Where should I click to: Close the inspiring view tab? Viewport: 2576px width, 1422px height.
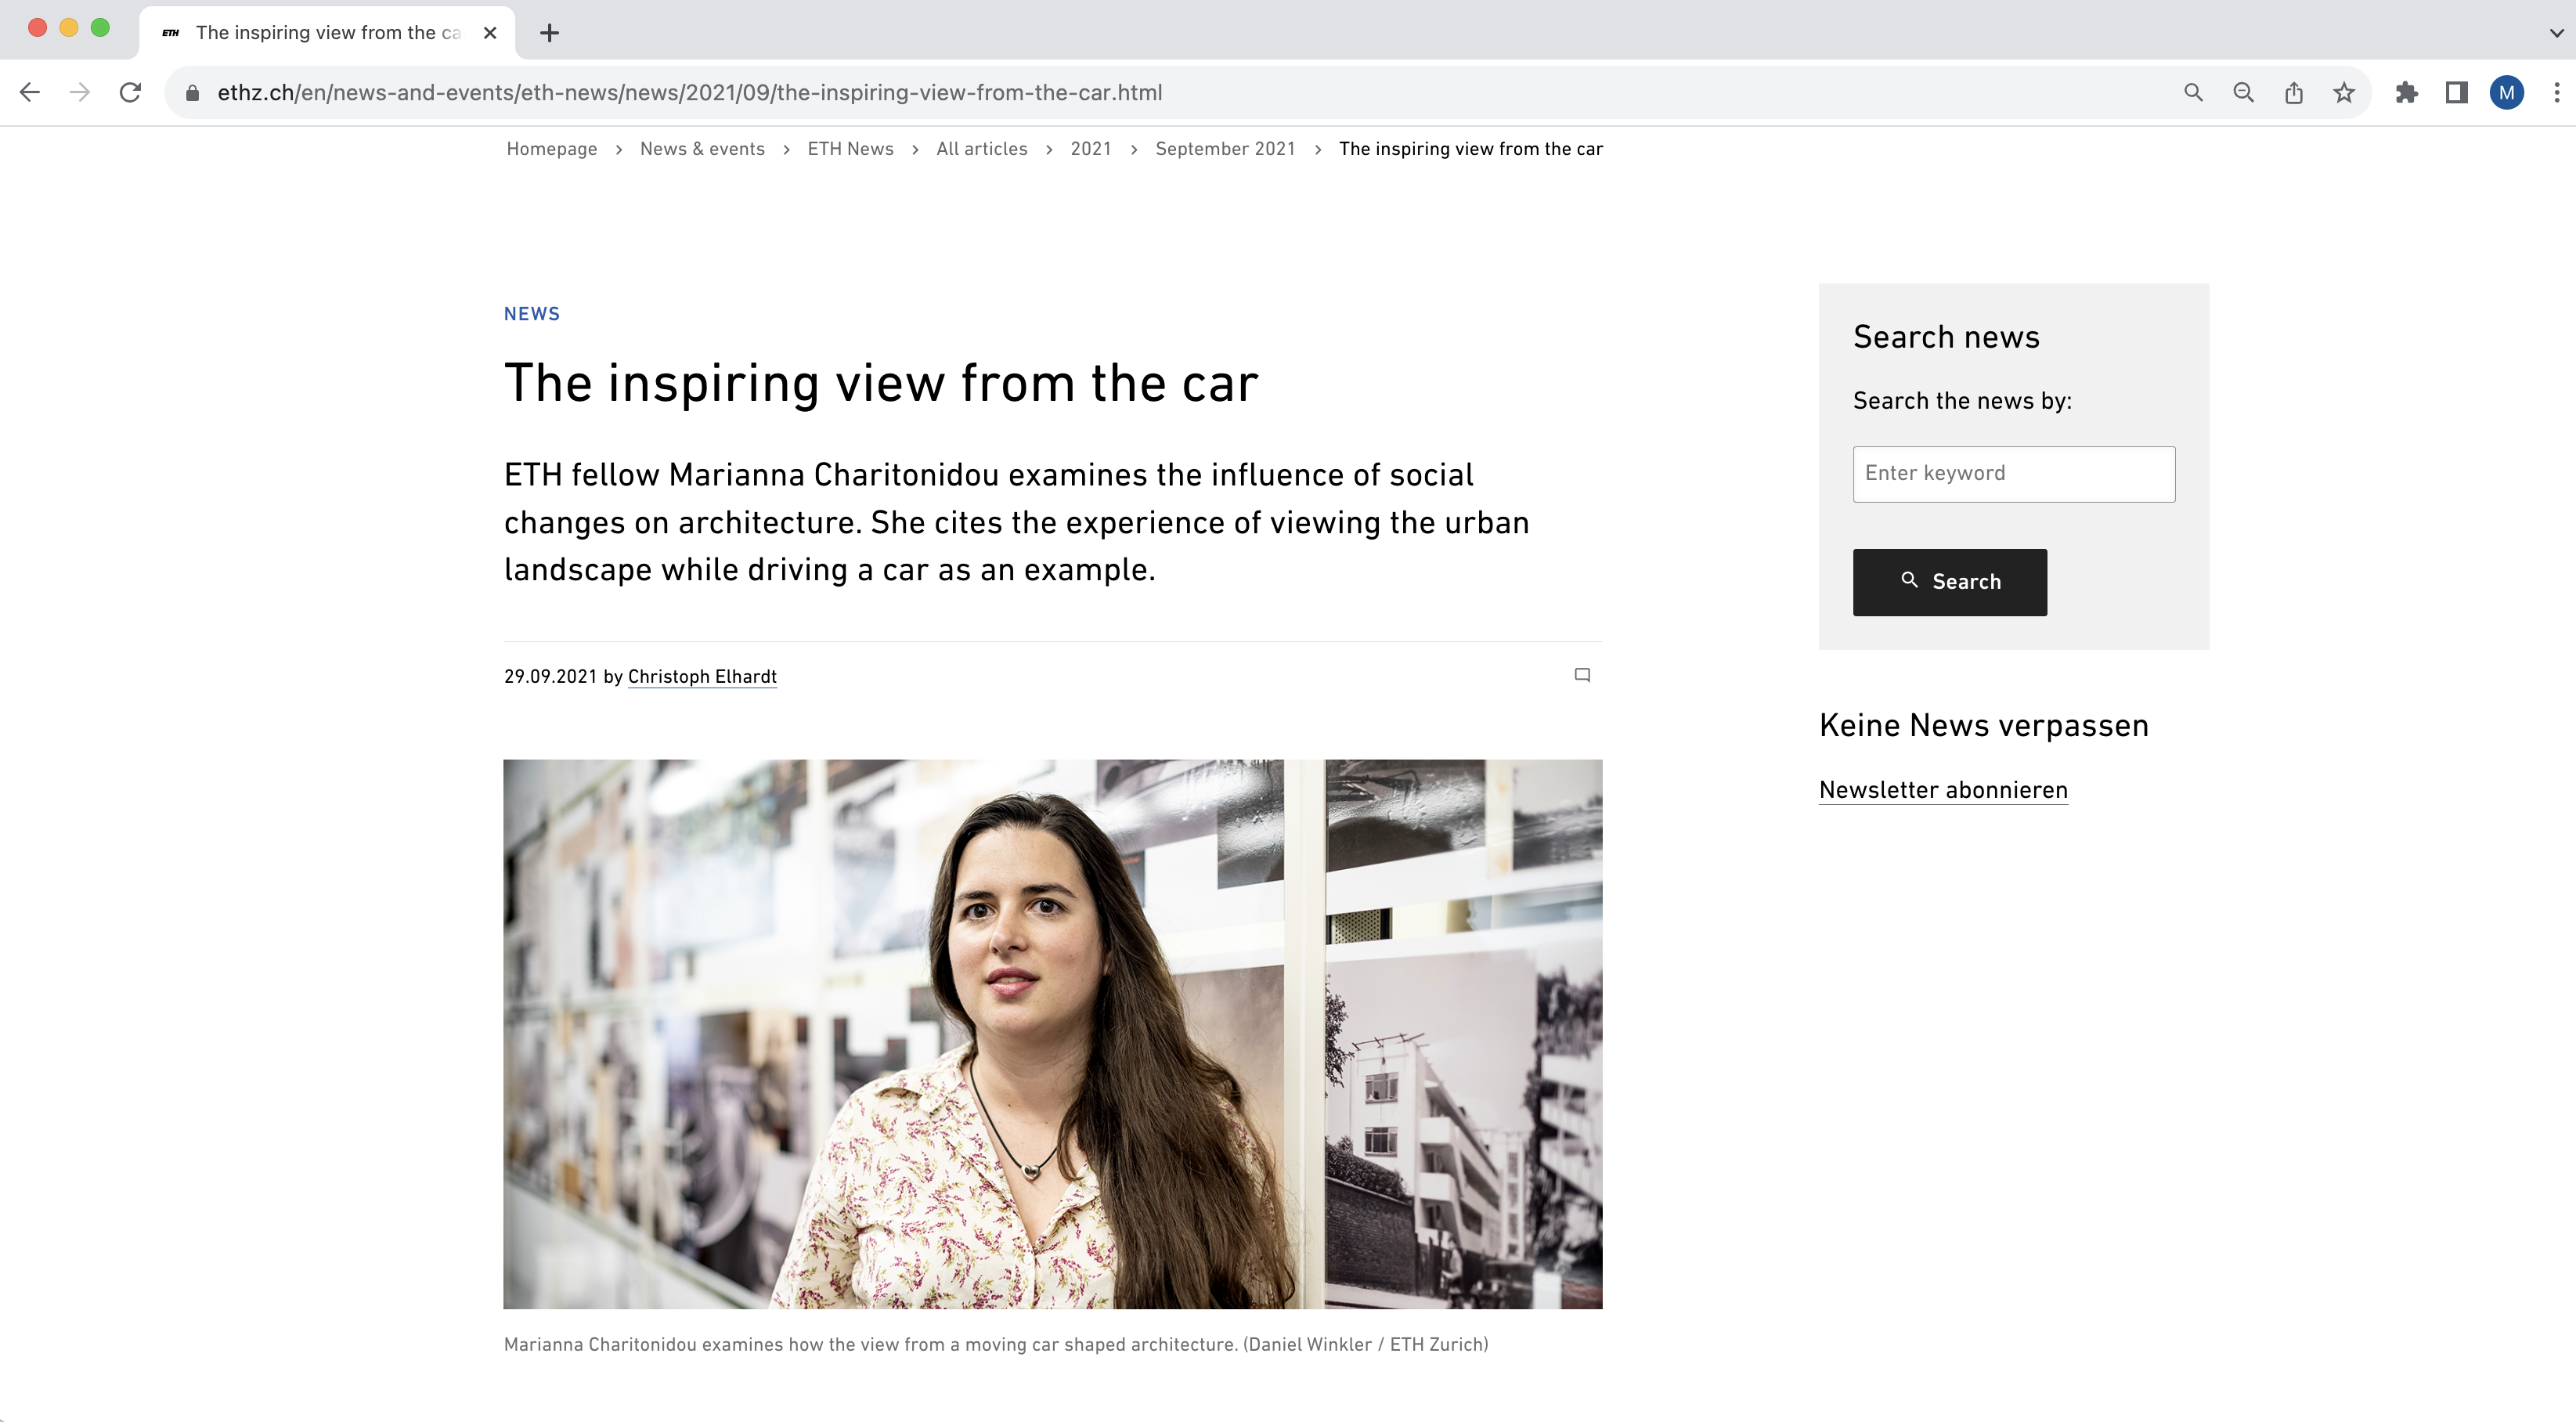tap(490, 32)
